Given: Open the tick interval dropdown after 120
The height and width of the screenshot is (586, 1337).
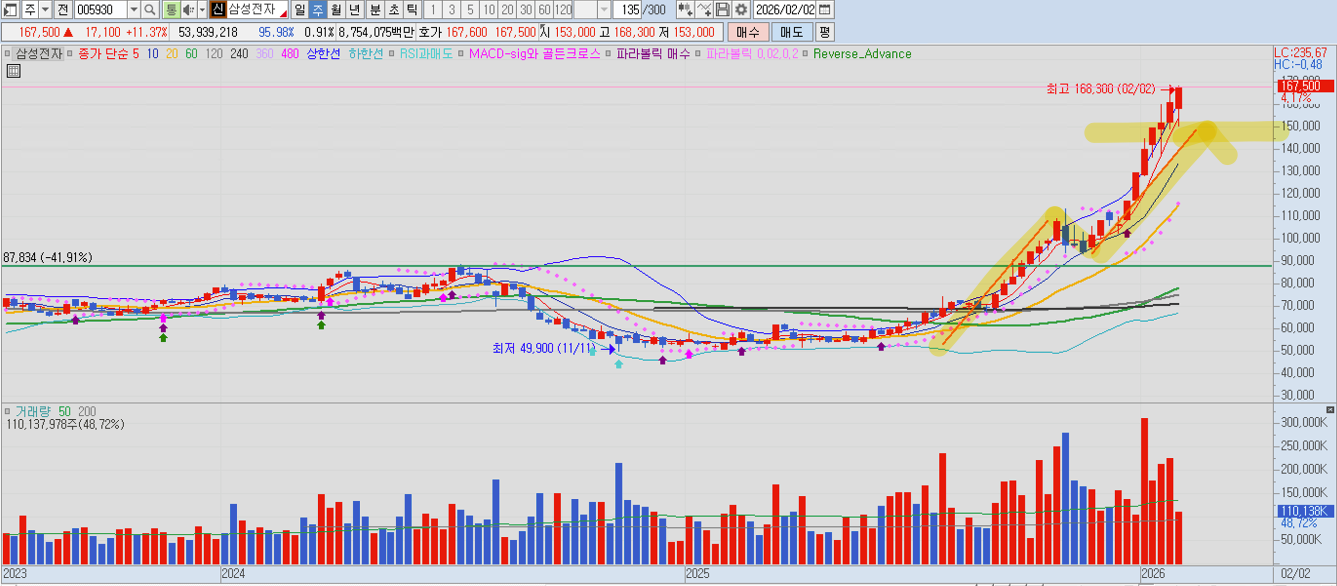Looking at the screenshot, I should [604, 9].
